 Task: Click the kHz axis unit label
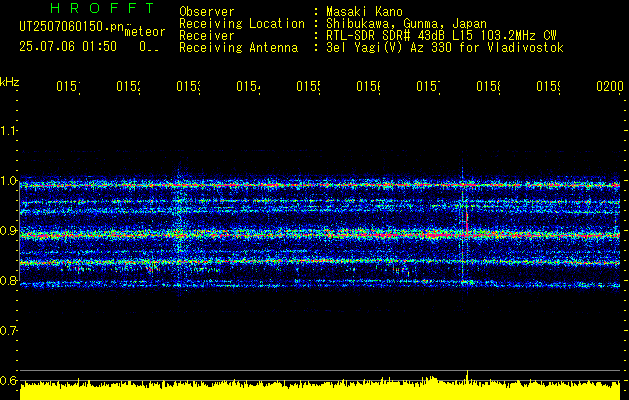click(x=10, y=83)
